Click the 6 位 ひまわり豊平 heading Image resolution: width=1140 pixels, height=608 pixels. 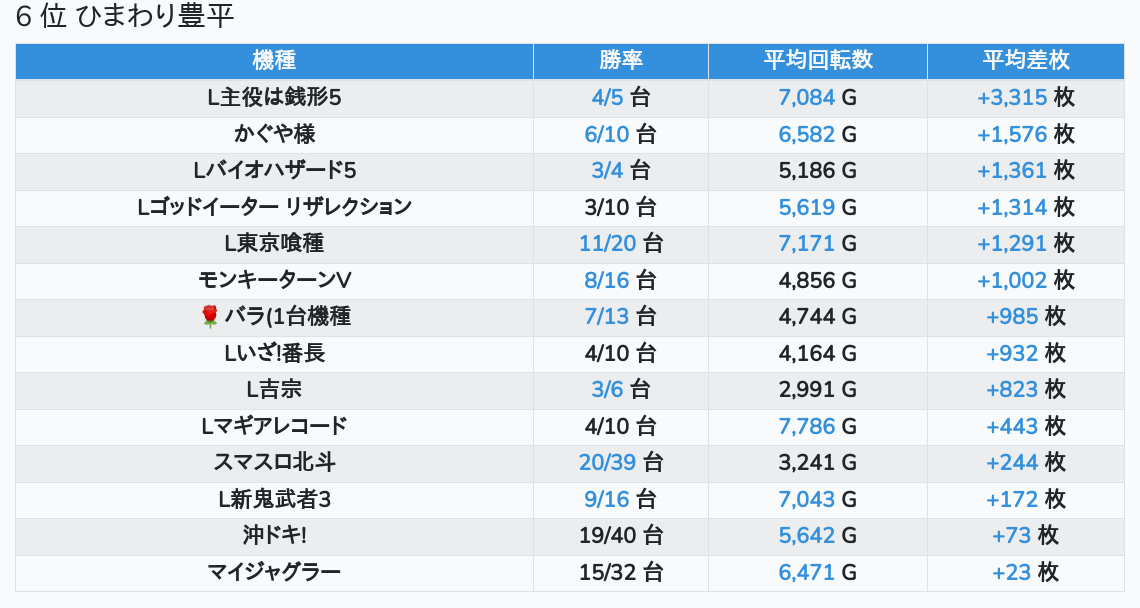pyautogui.click(x=125, y=17)
